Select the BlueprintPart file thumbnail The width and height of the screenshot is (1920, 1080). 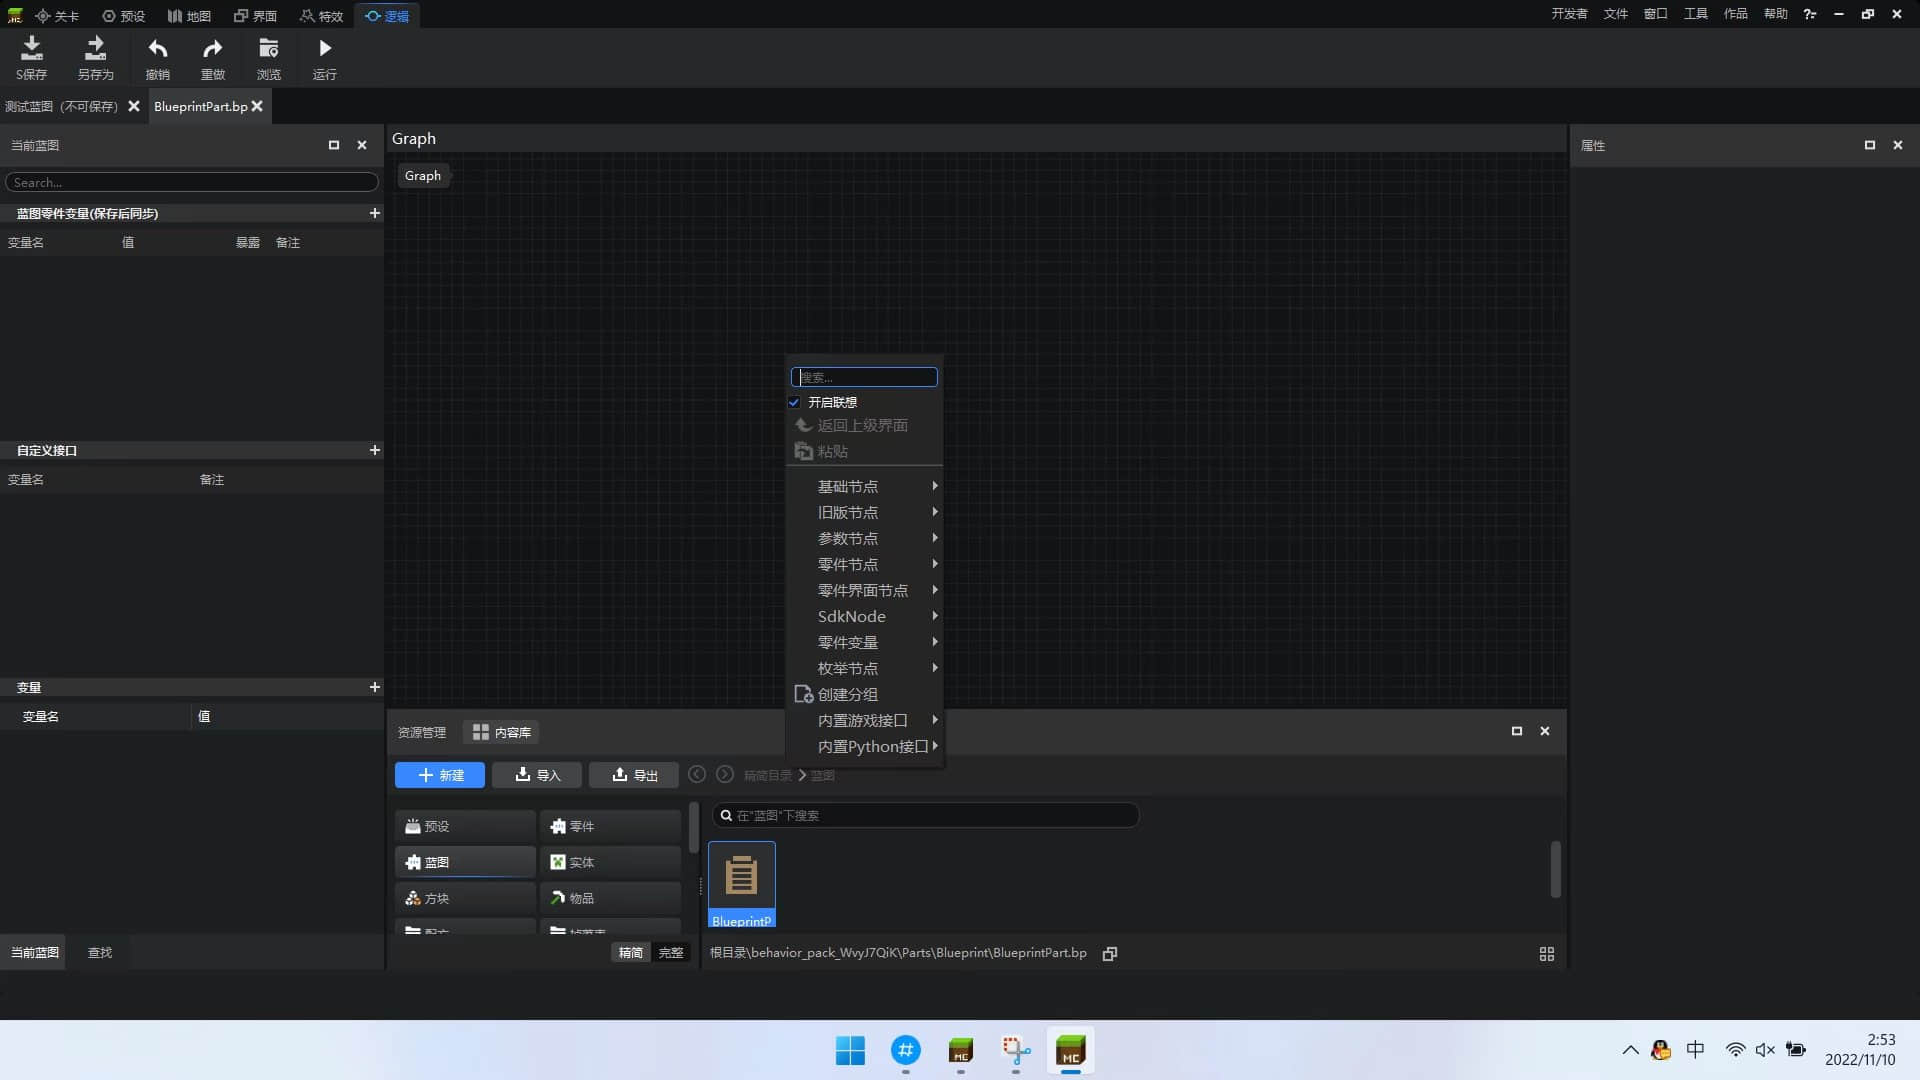coord(742,884)
